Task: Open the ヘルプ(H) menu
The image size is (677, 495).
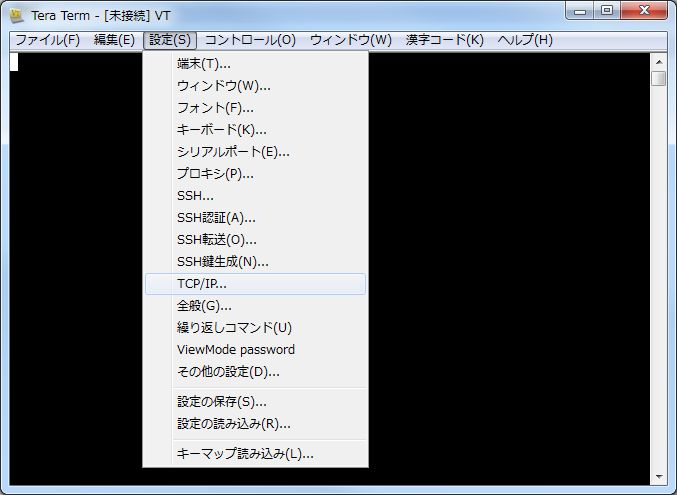Action: pyautogui.click(x=524, y=40)
